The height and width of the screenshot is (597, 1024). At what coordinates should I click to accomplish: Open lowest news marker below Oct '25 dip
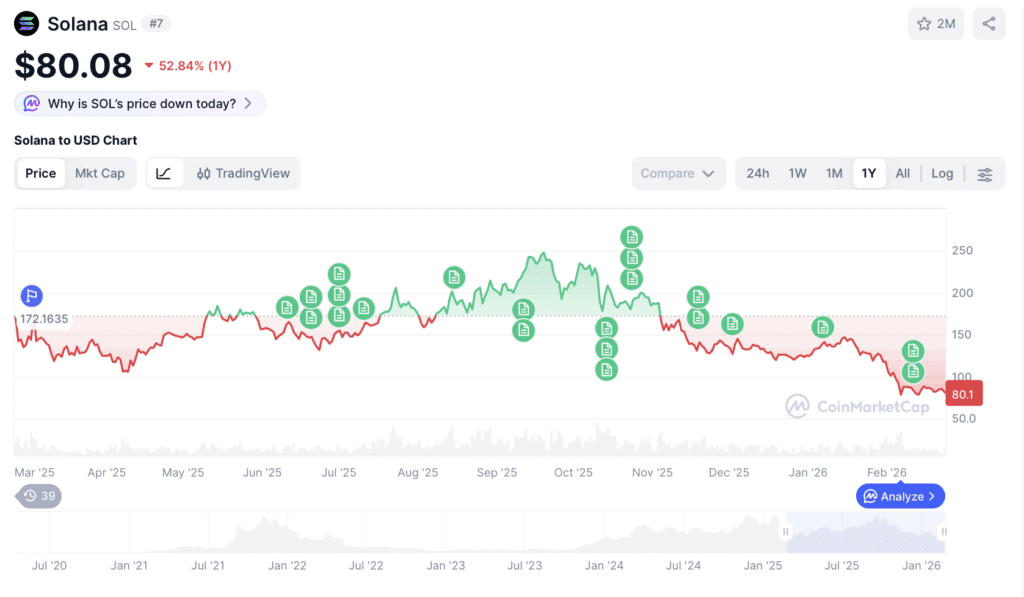click(x=606, y=370)
